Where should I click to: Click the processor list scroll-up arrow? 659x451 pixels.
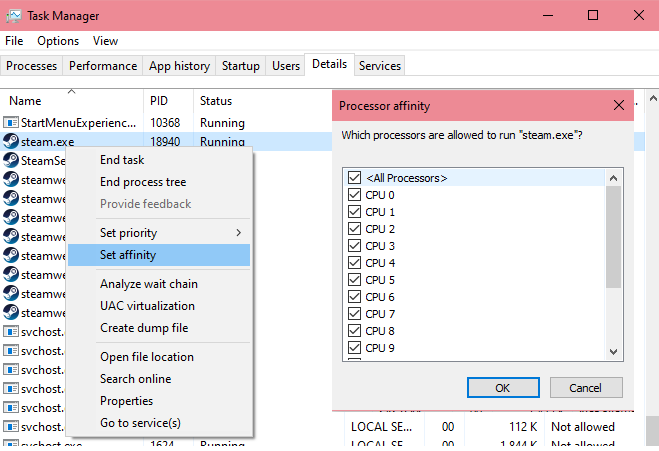click(613, 178)
